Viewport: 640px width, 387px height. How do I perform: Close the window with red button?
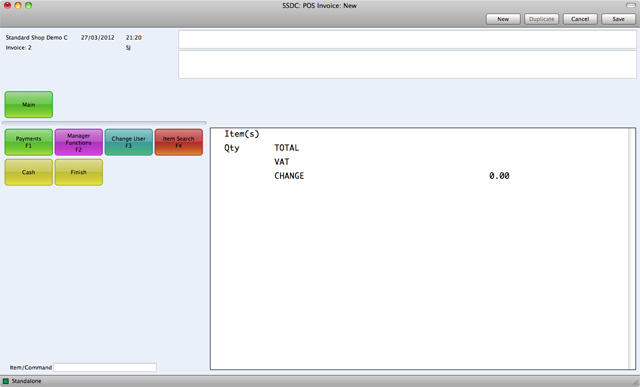7,5
